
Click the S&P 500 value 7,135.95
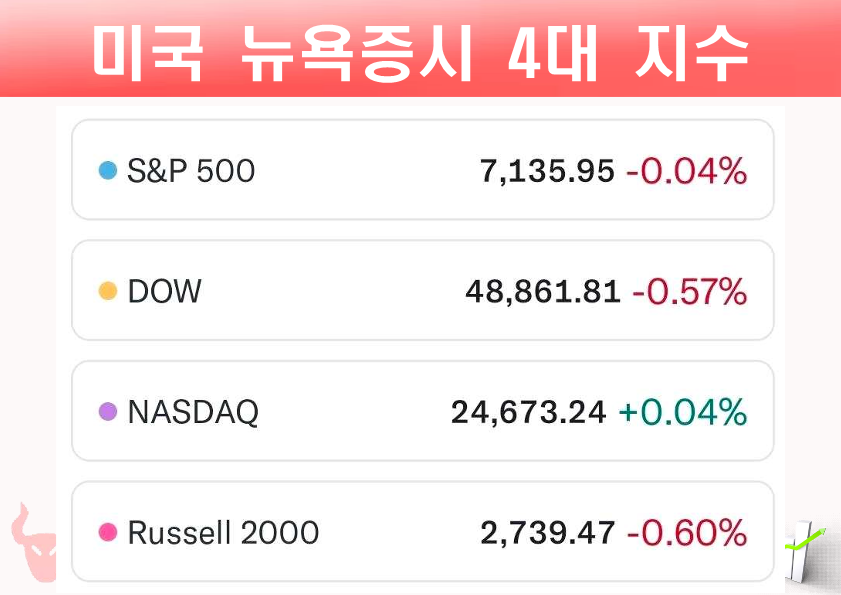(x=547, y=172)
